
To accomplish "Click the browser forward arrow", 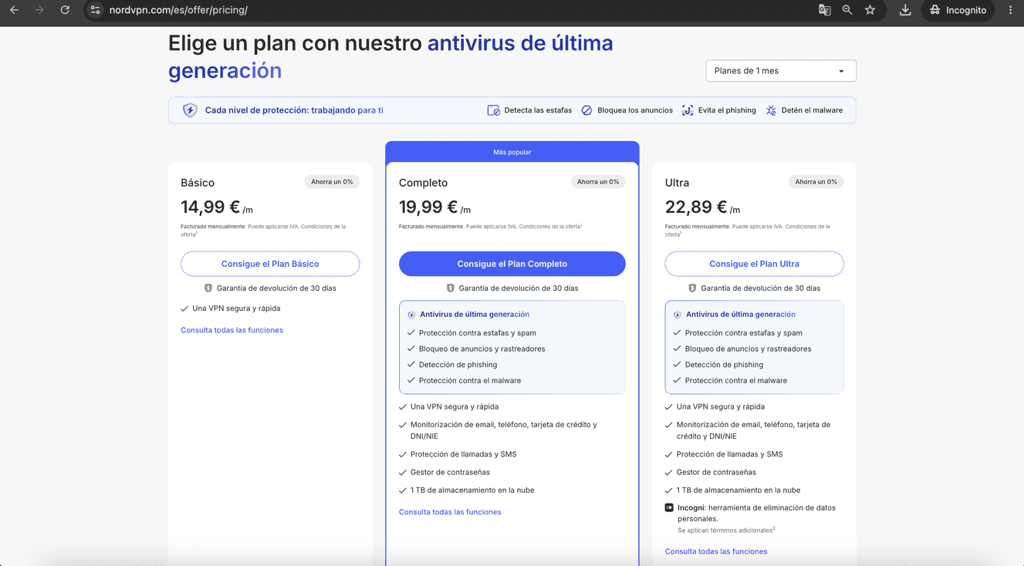I will click(x=39, y=10).
